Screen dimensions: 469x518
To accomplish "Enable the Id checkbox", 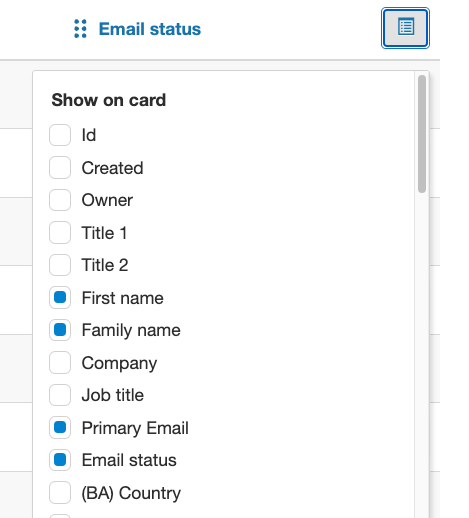I will pos(60,135).
